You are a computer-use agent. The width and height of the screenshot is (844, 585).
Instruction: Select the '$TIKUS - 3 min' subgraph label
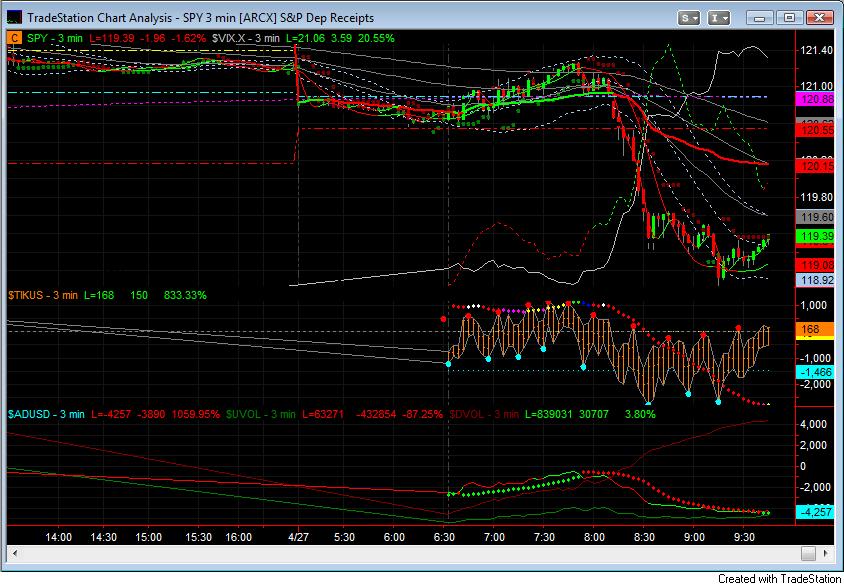(43, 295)
